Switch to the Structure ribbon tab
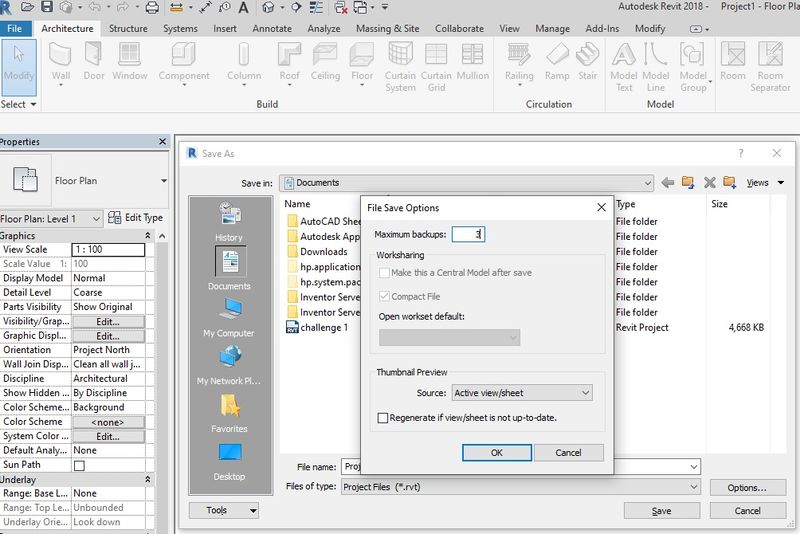800x534 pixels. click(128, 29)
